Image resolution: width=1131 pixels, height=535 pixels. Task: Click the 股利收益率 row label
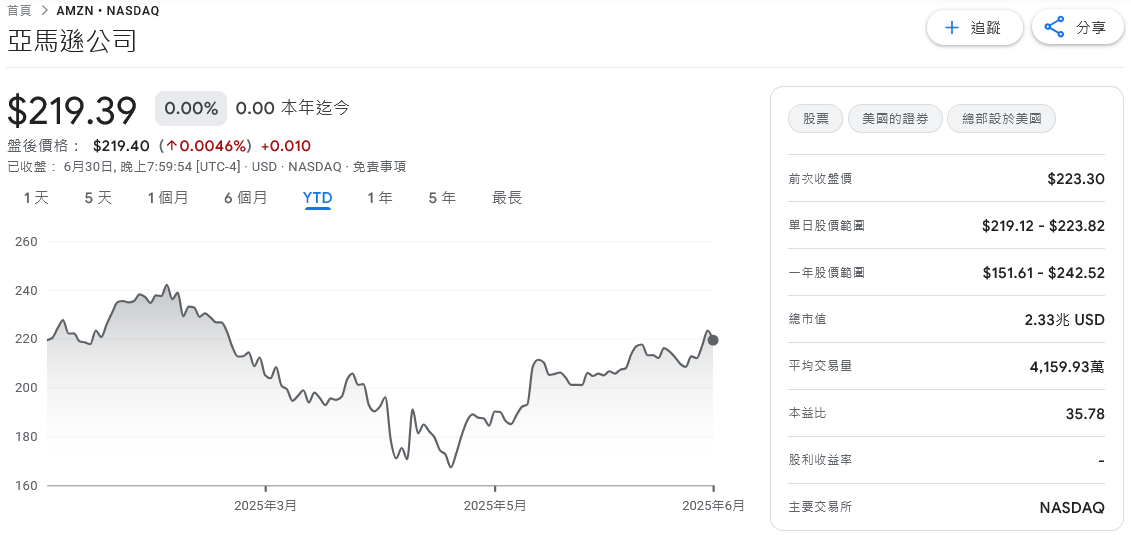point(821,459)
